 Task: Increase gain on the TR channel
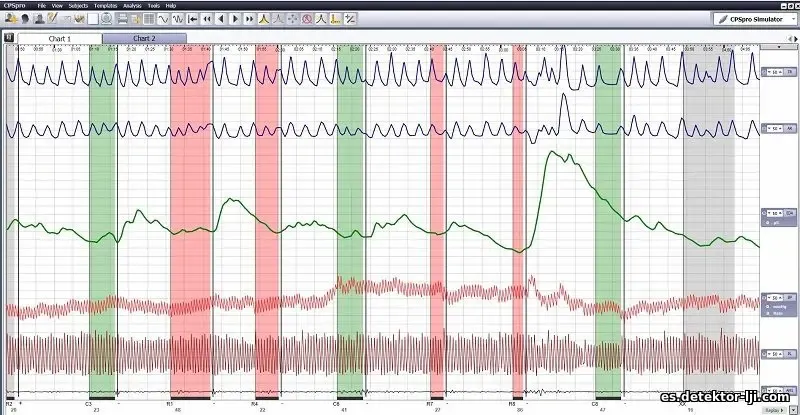781,72
